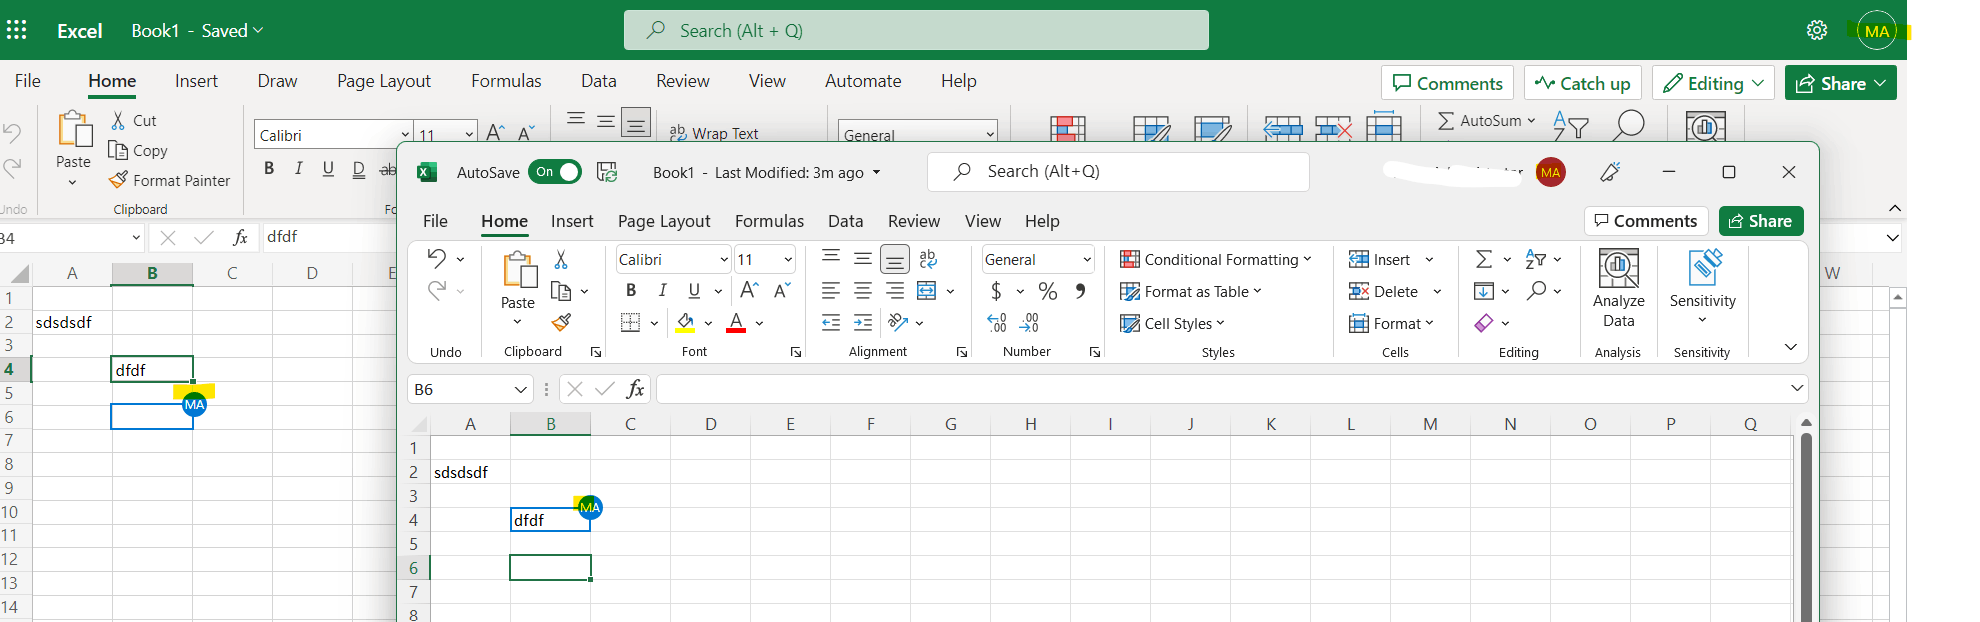Viewport: 1980px width, 622px height.
Task: Open app launcher grid in Excel web
Action: (x=17, y=30)
